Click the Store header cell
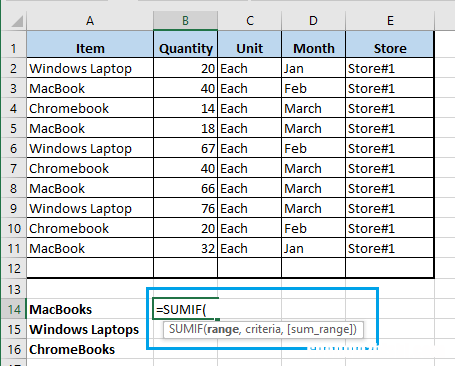The width and height of the screenshot is (455, 366). (x=390, y=45)
